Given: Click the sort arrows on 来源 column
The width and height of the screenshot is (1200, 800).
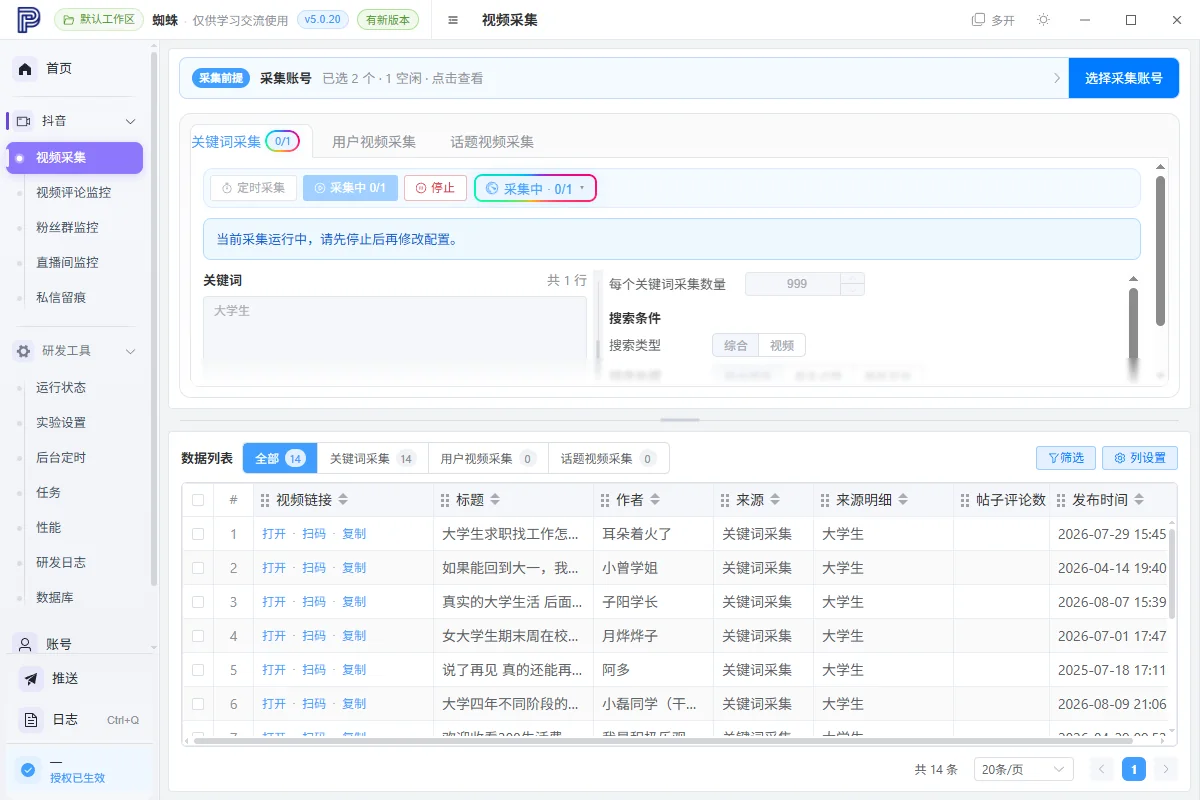Looking at the screenshot, I should point(775,500).
